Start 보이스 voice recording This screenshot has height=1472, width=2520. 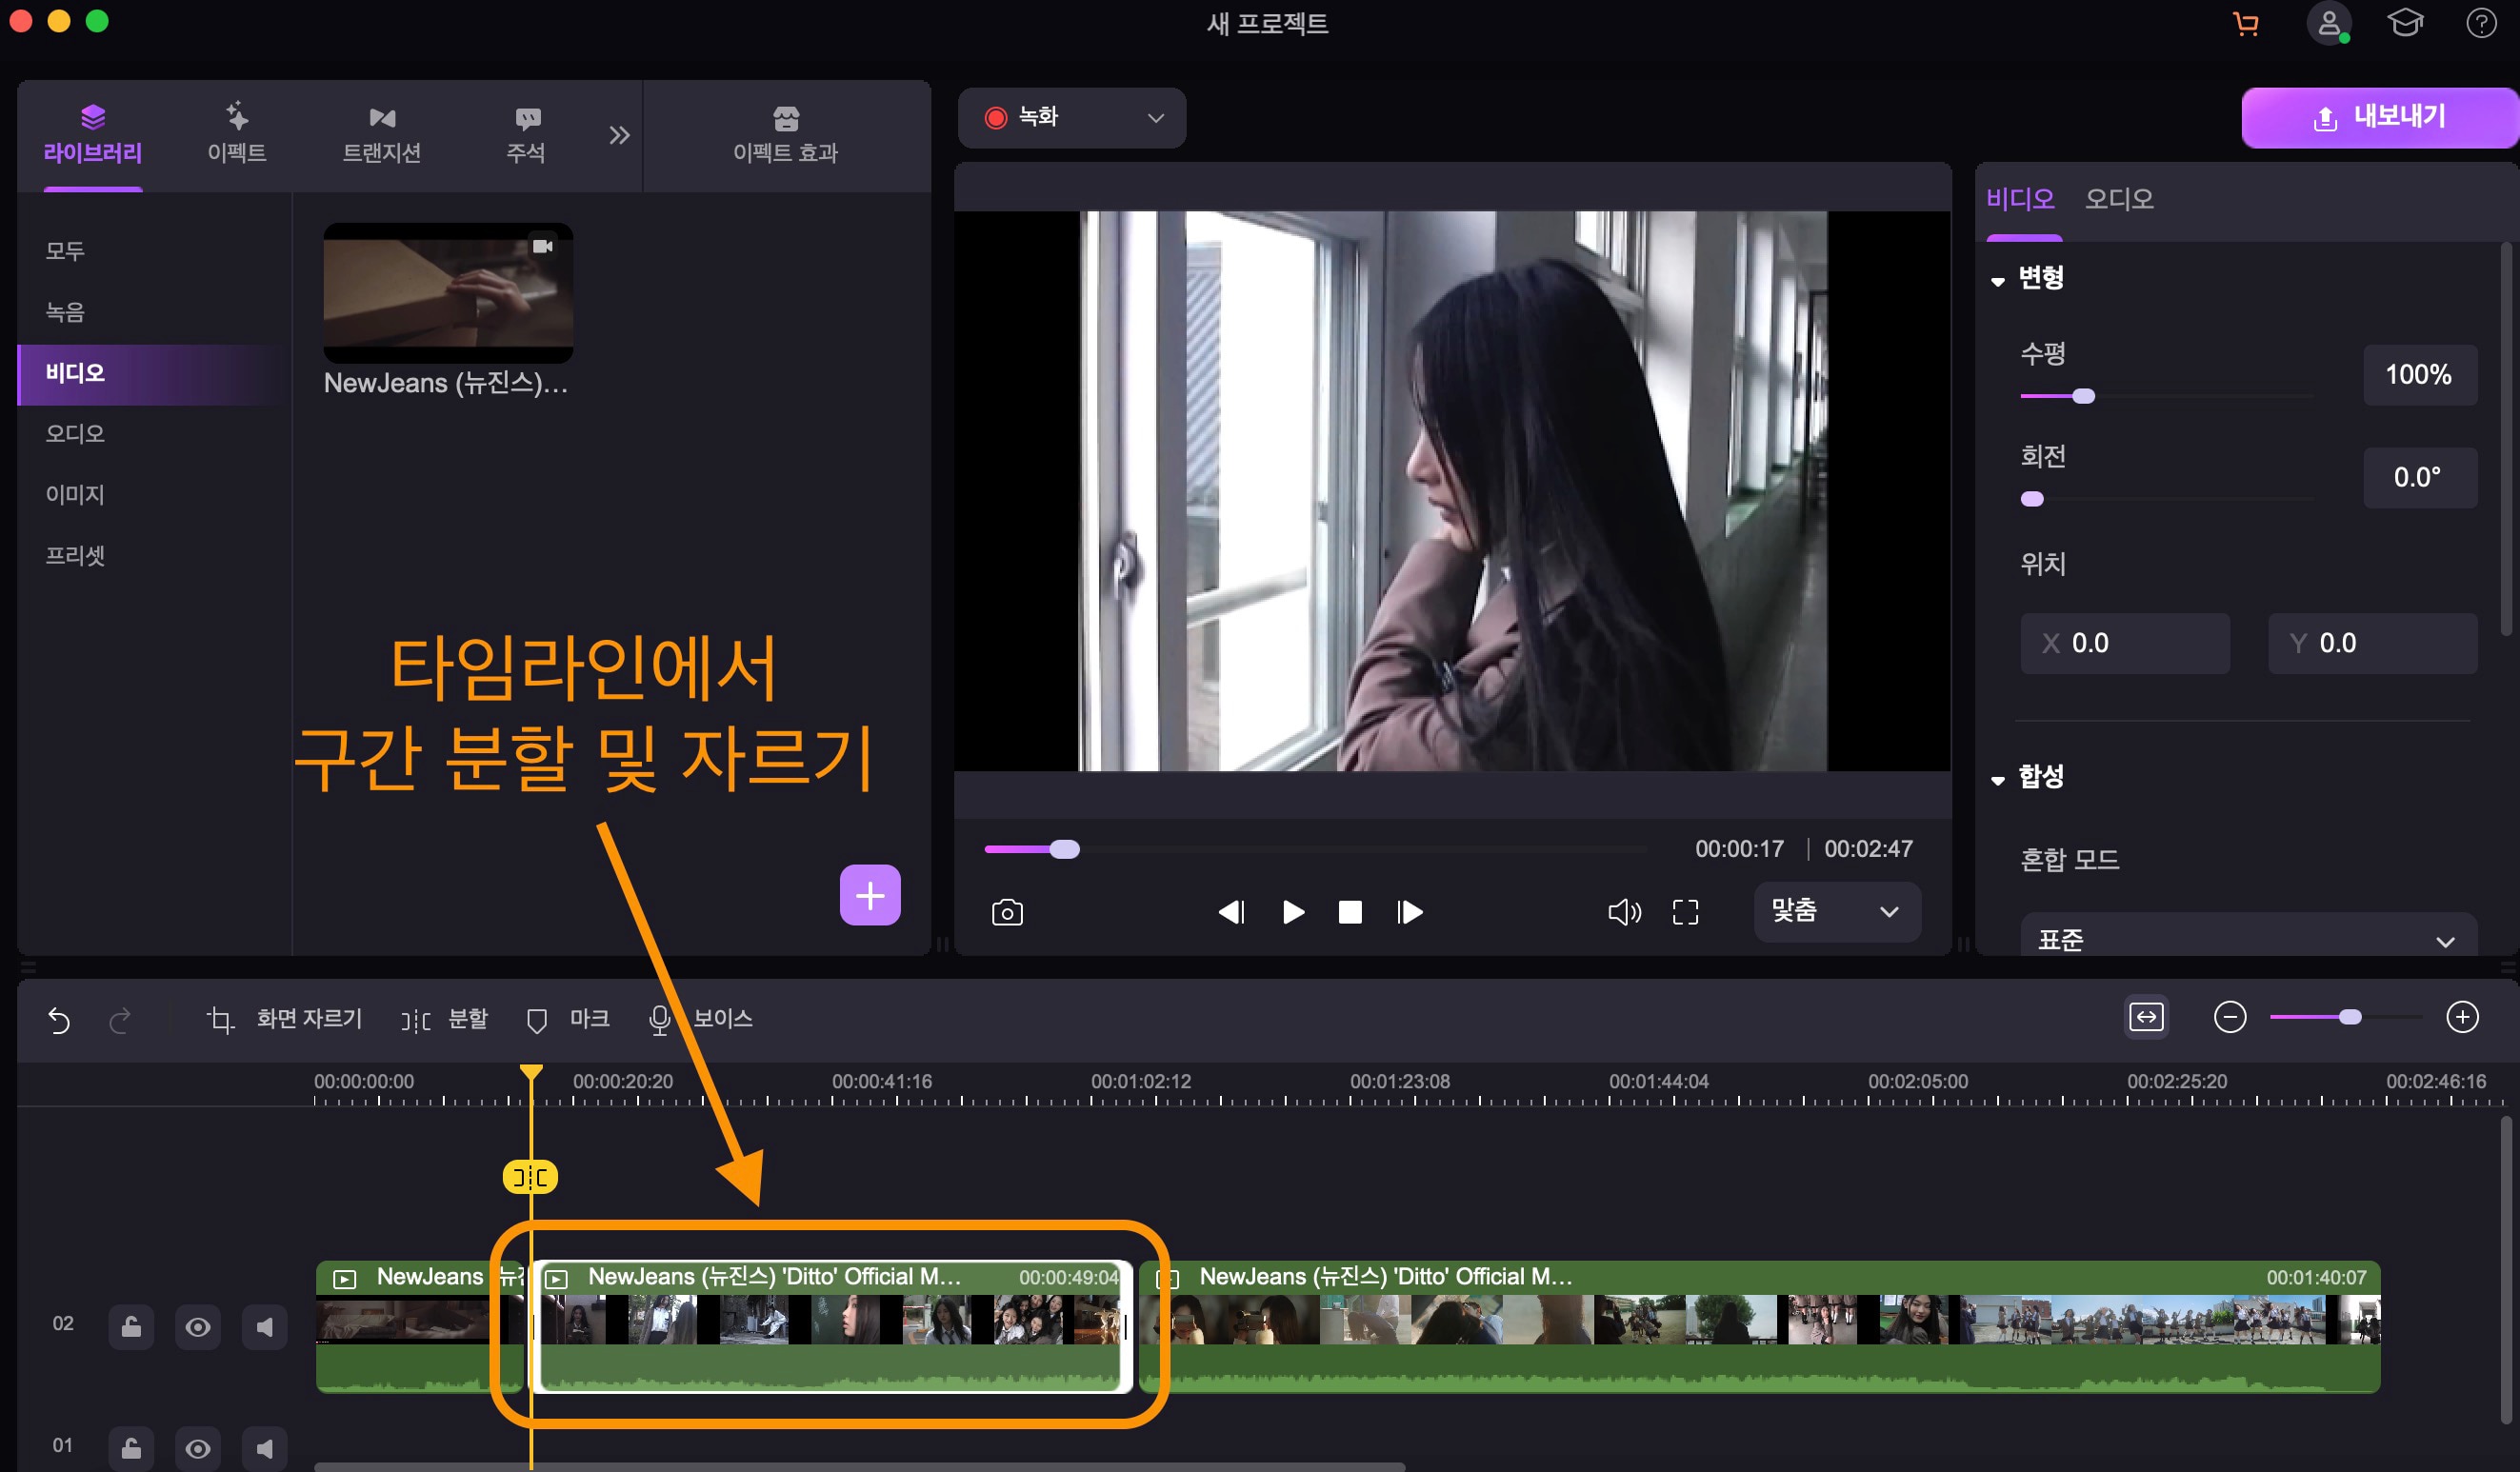point(701,1019)
